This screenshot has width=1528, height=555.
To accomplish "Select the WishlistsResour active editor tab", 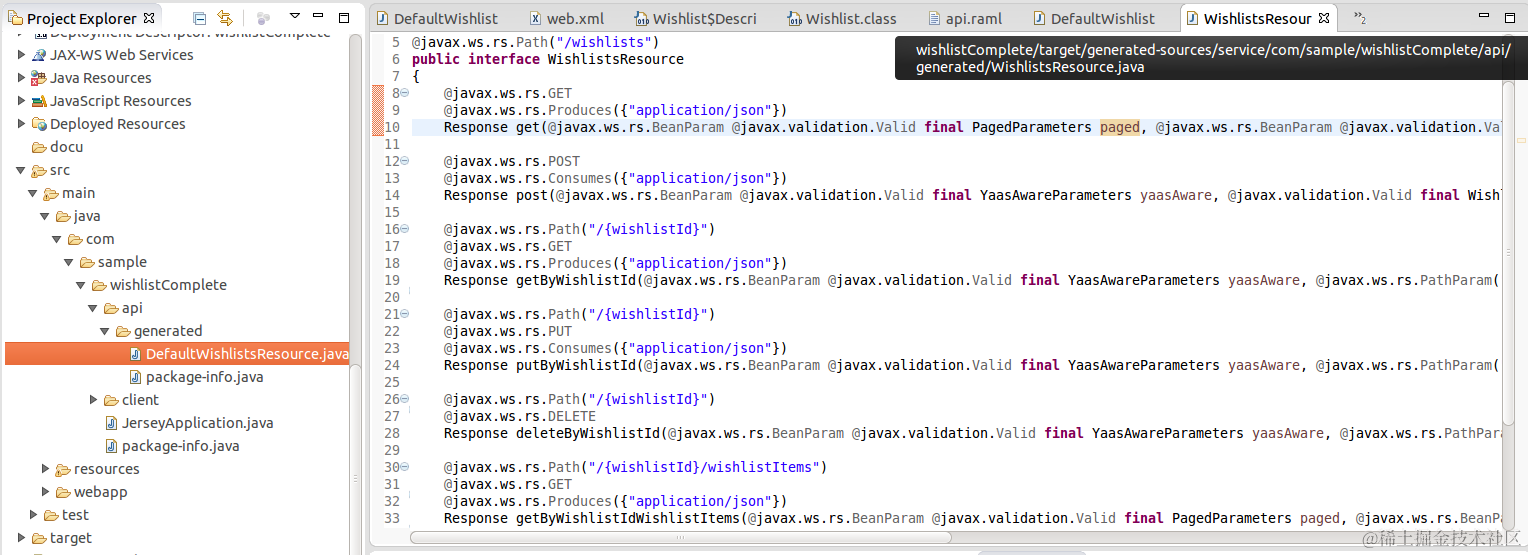I will pyautogui.click(x=1257, y=18).
